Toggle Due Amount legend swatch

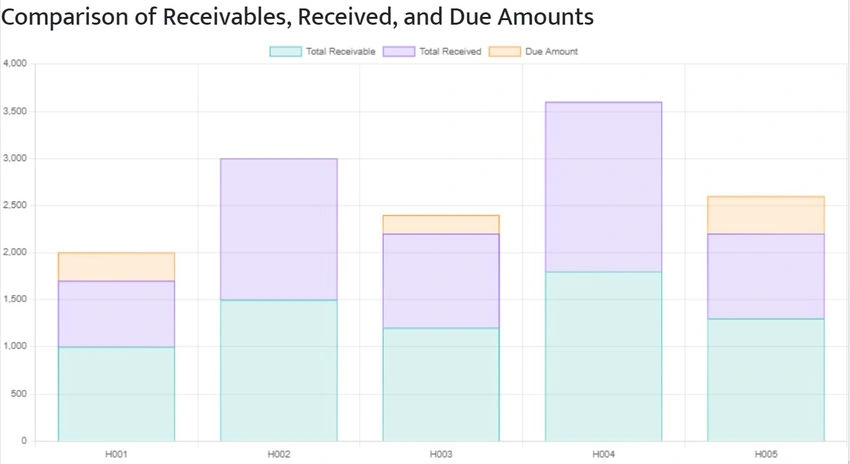pos(505,51)
